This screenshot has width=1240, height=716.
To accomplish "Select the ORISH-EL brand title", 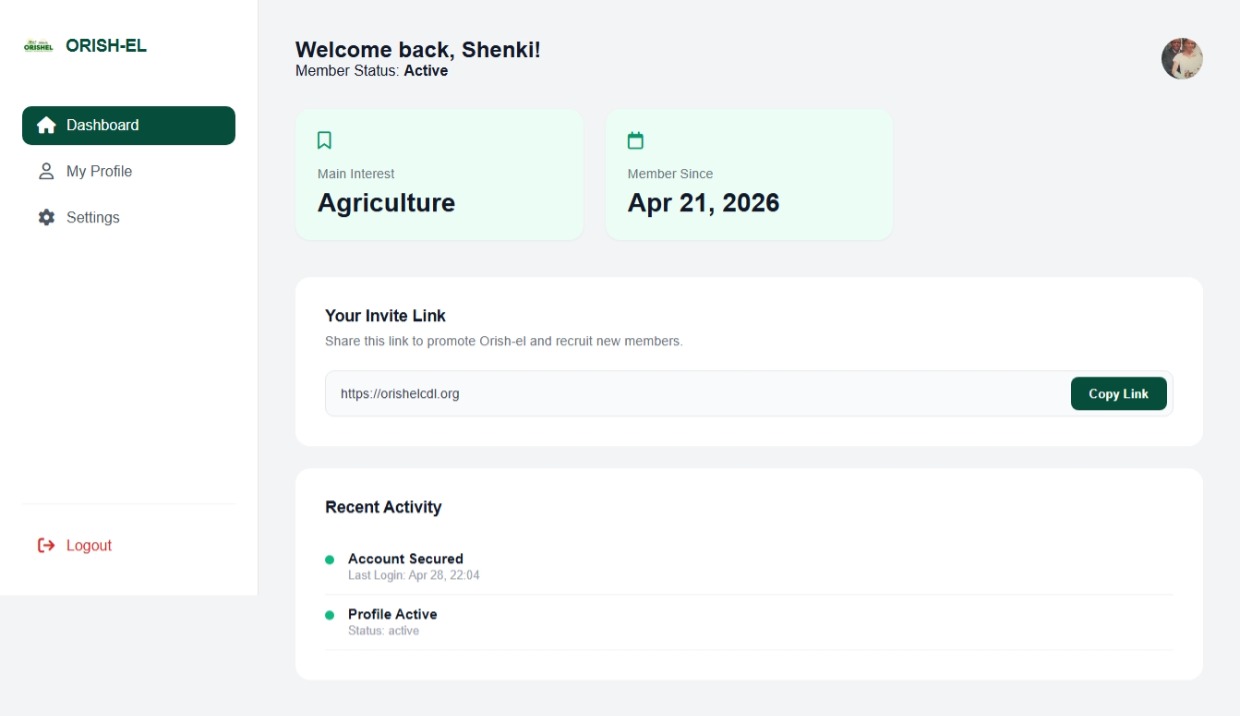I will (x=106, y=45).
